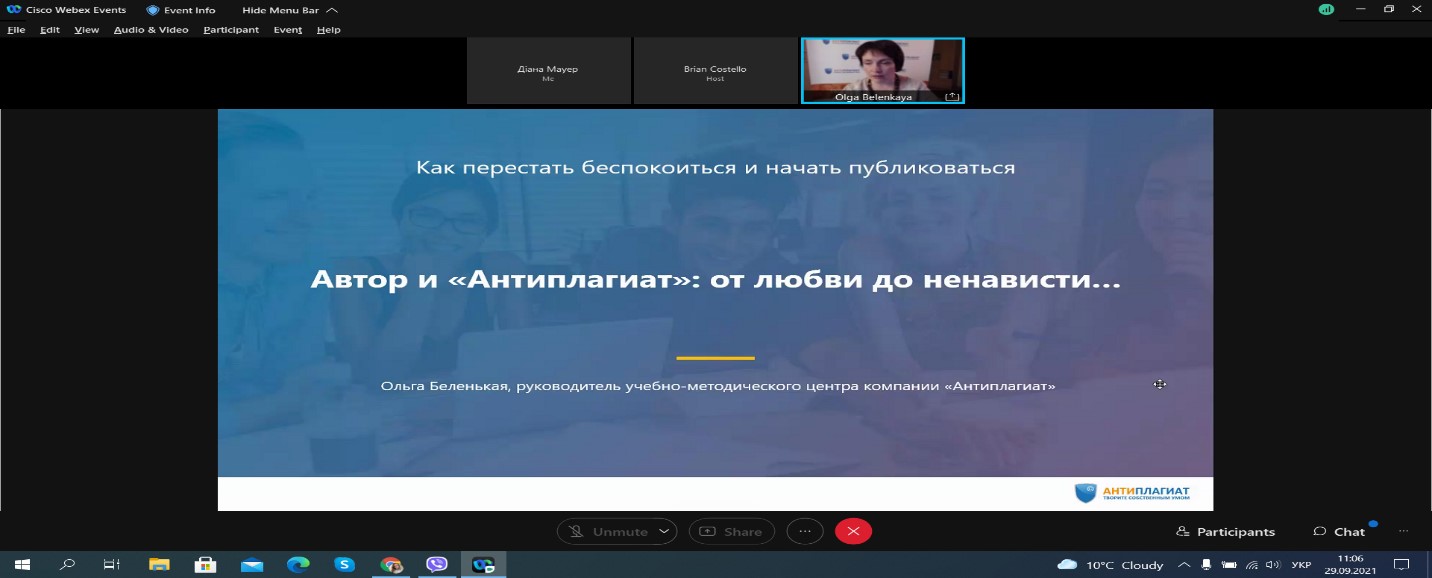Collapse the menu bar with Hide Menu Bar
The image size is (1432, 578).
point(289,10)
